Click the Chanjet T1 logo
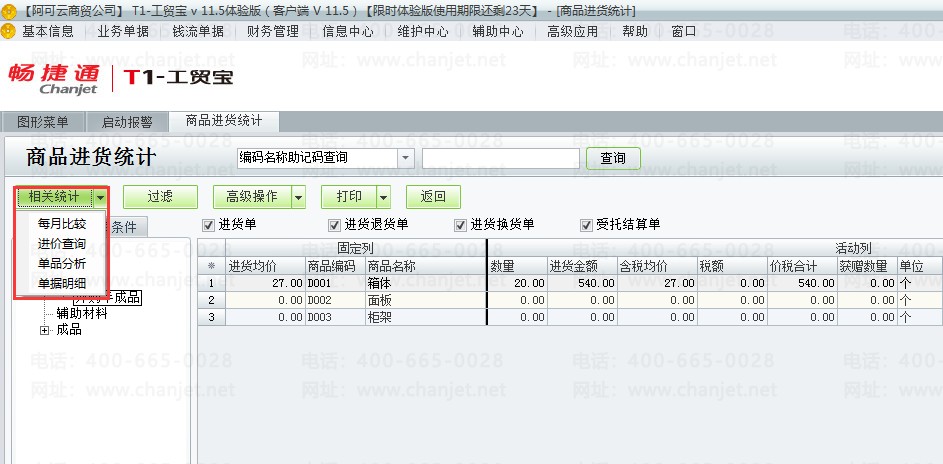The width and height of the screenshot is (943, 464). 120,79
